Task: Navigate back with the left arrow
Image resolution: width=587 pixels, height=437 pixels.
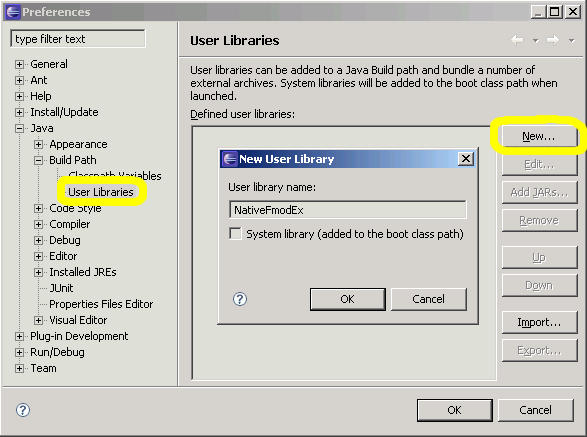Action: (x=517, y=40)
